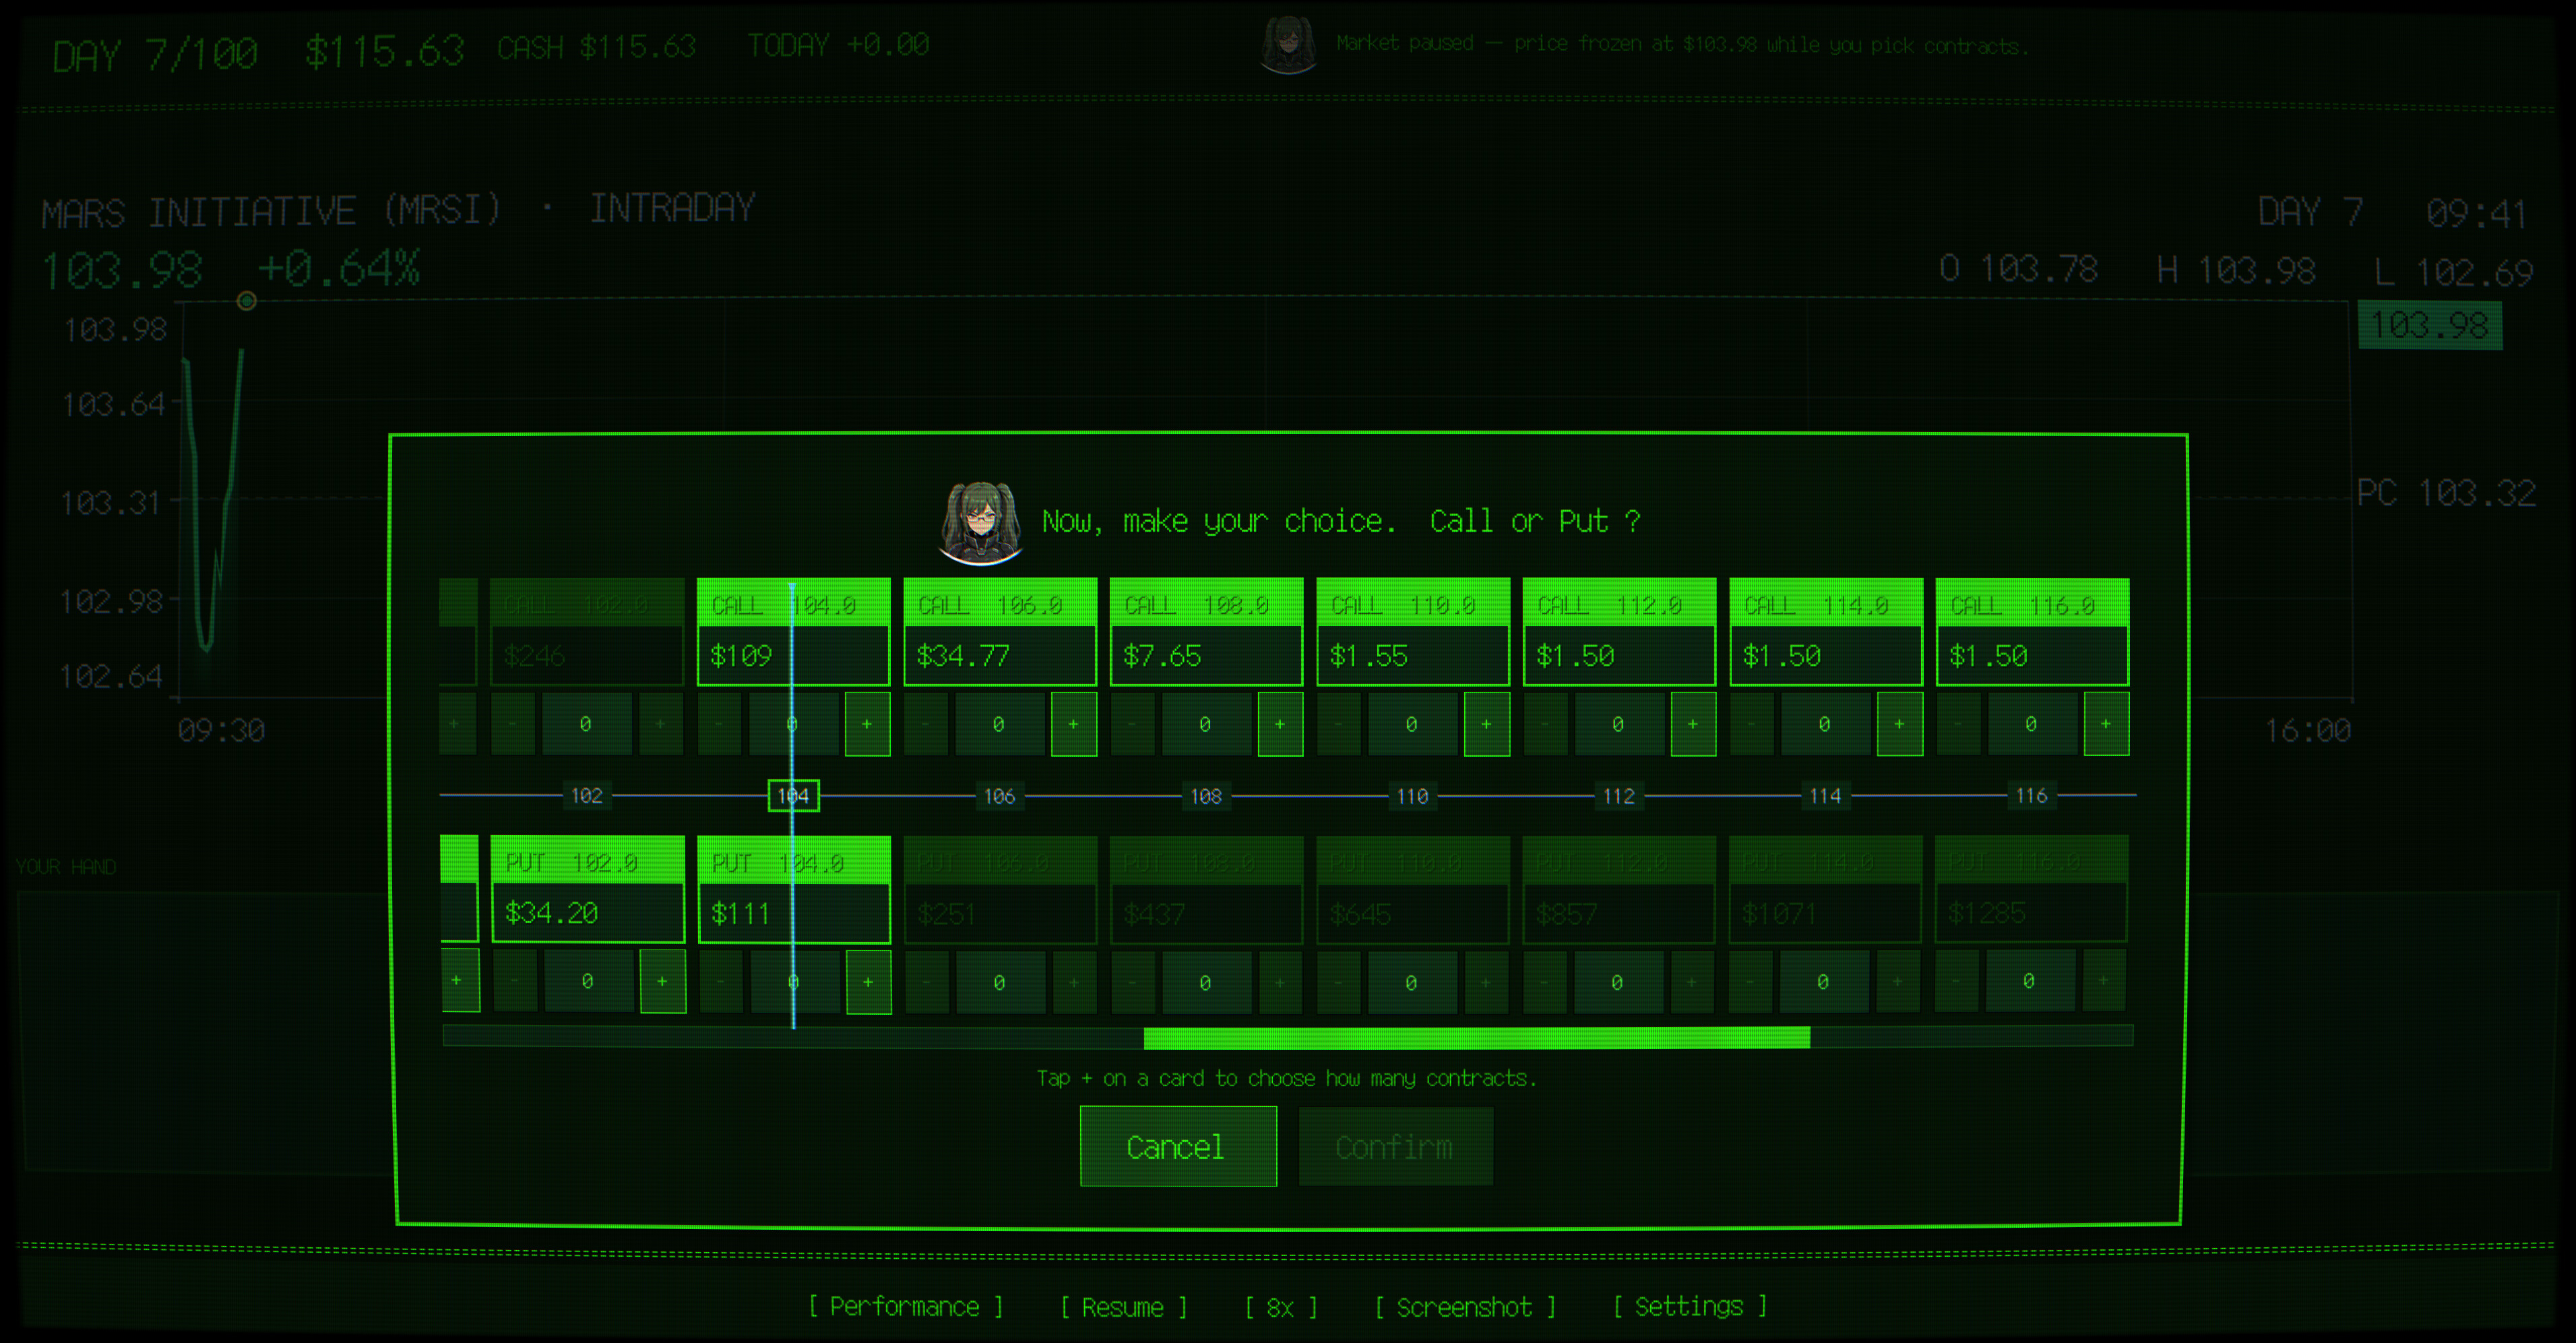
Task: Click the 110 strike marker
Action: pyautogui.click(x=1412, y=796)
